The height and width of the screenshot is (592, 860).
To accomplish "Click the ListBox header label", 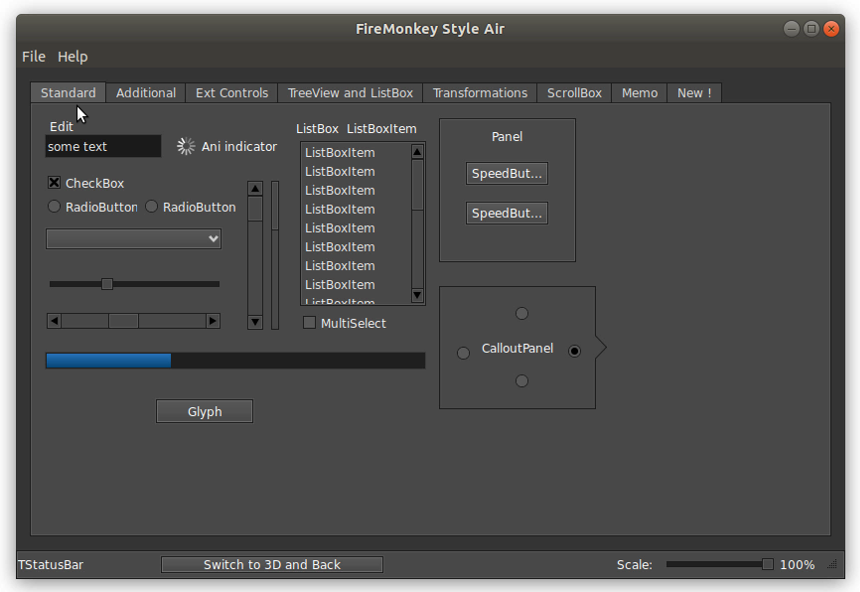I will (317, 129).
